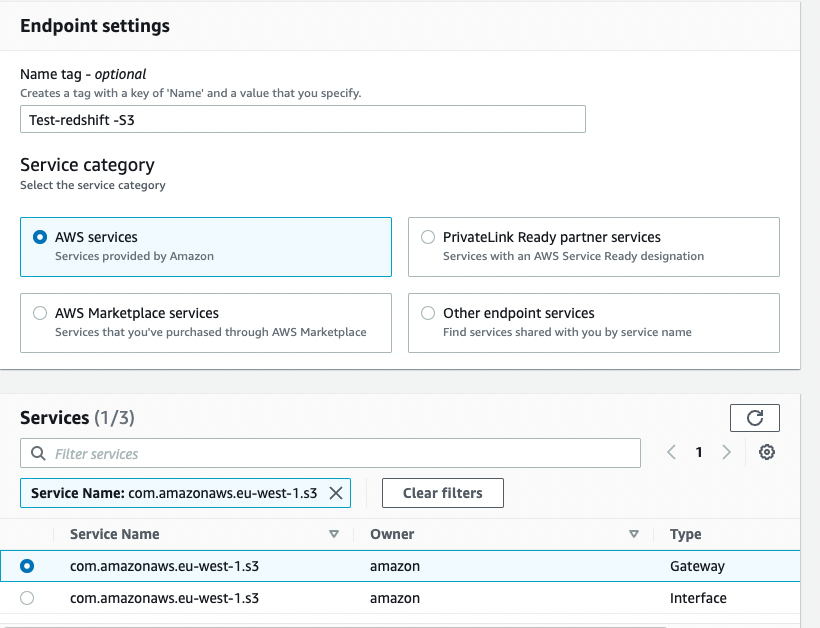Select the Interface type S3 service
820x628 pixels.
click(27, 599)
